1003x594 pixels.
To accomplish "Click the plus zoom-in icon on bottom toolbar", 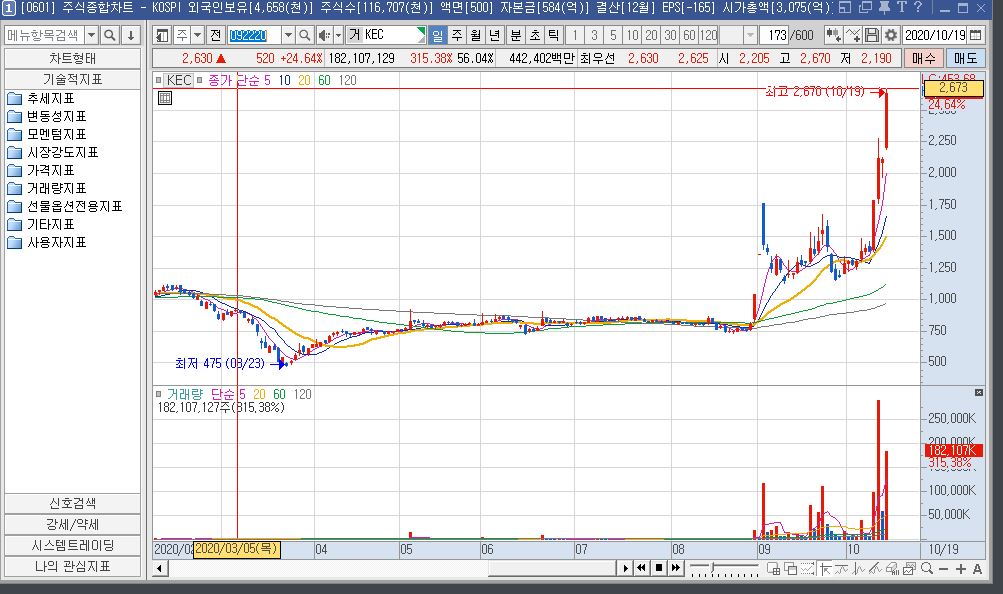I will point(960,568).
